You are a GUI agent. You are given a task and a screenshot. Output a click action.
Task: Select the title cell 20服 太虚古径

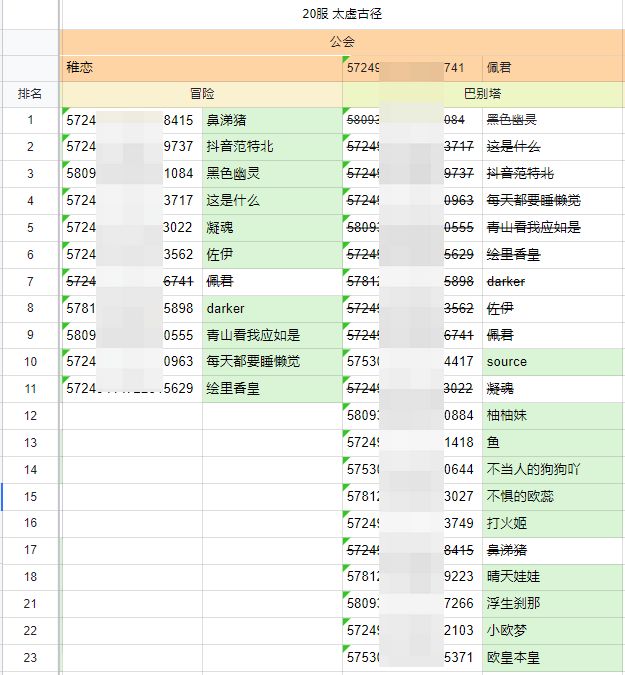click(x=342, y=14)
